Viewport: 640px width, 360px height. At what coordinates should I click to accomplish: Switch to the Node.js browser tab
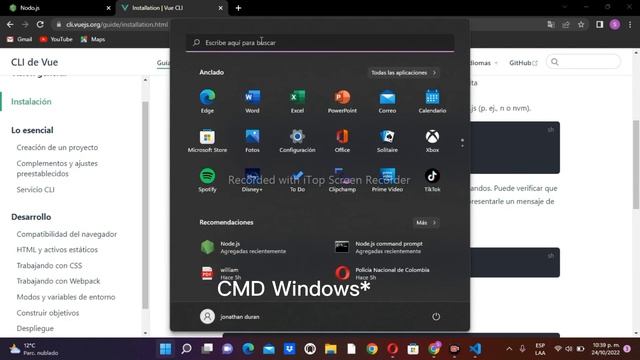[58, 8]
